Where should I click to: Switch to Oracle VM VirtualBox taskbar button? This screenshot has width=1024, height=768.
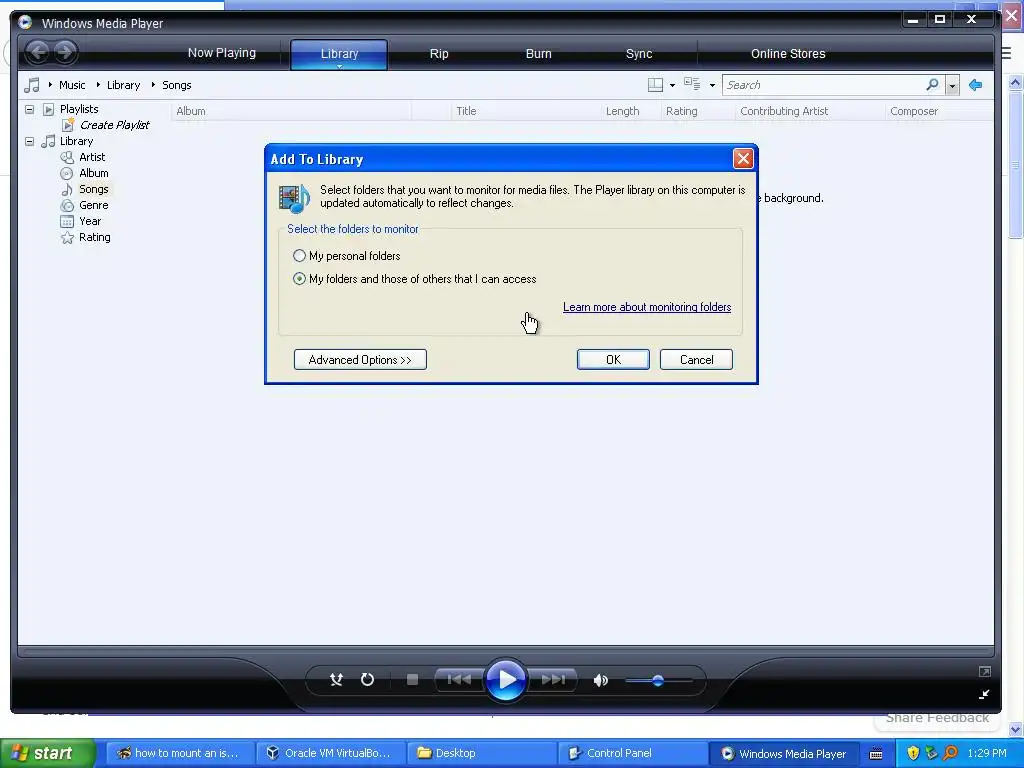[x=331, y=753]
